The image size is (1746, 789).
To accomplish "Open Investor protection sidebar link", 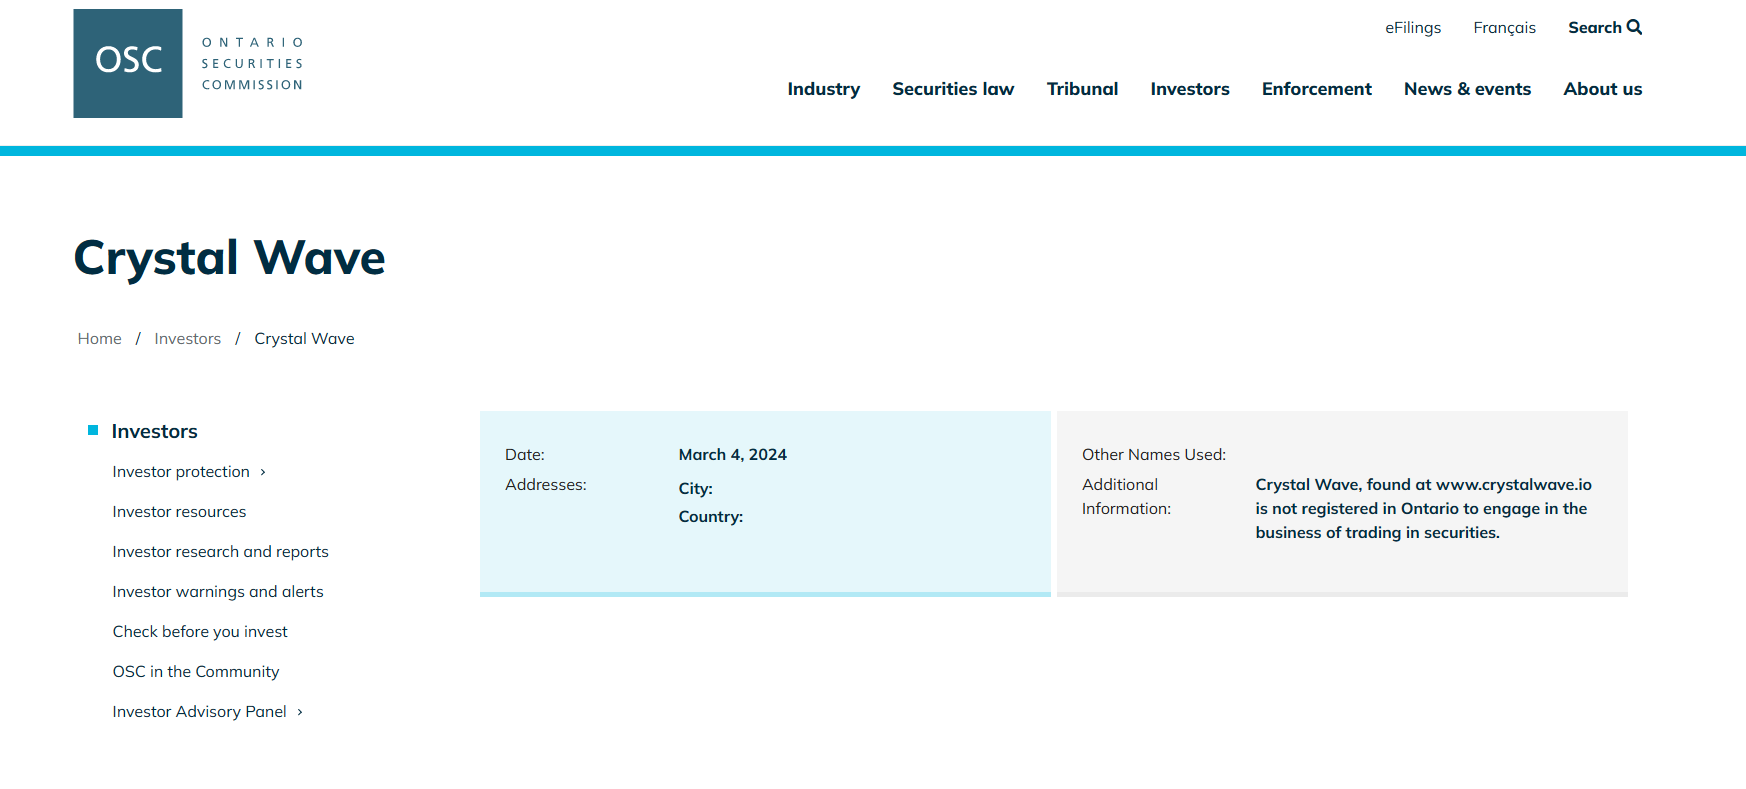I will [x=181, y=472].
